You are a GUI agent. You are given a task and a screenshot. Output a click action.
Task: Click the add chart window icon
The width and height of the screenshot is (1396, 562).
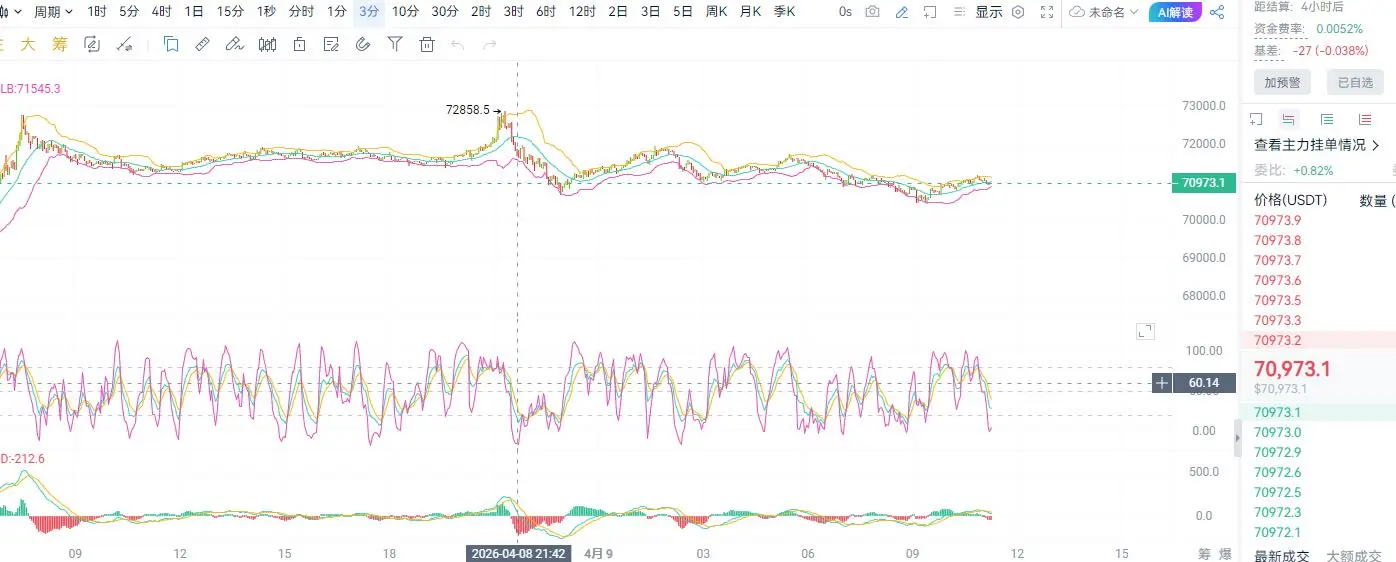pos(930,12)
